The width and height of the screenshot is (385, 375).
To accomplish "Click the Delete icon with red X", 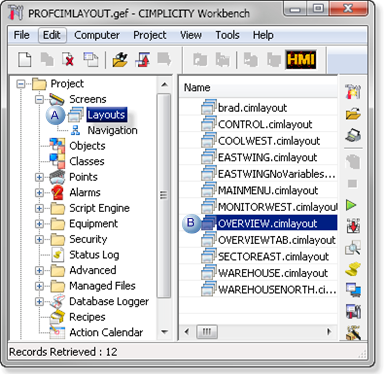I will pyautogui.click(x=68, y=60).
